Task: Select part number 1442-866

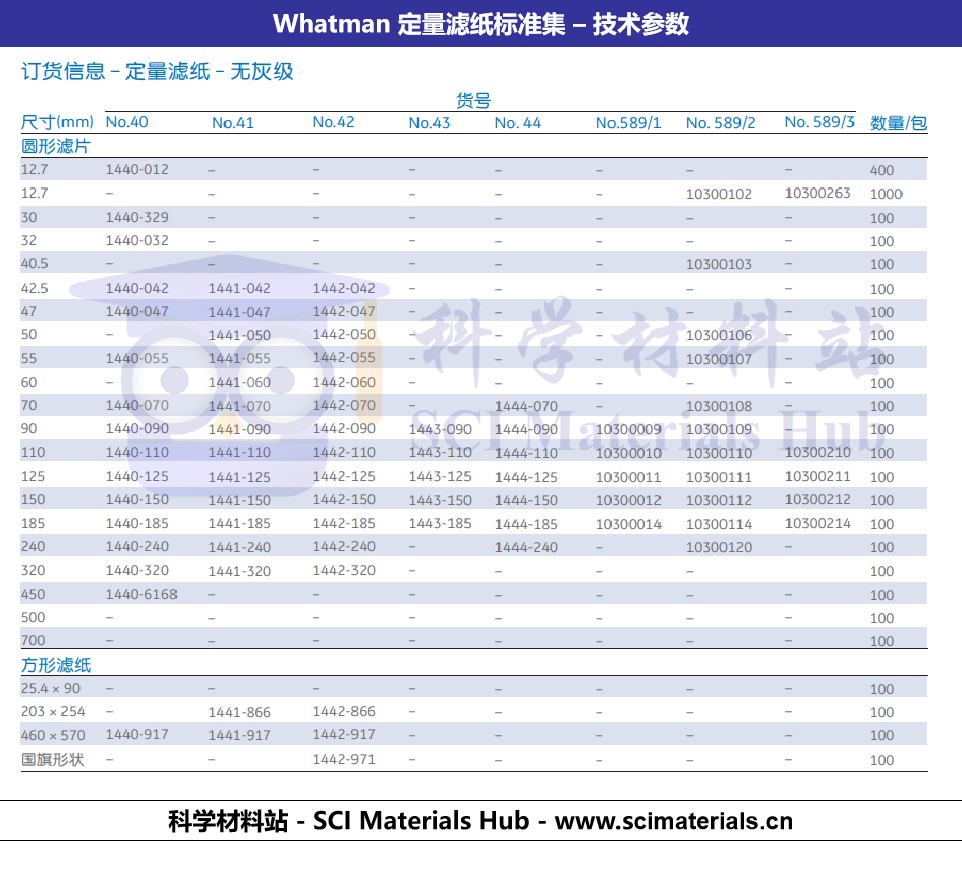Action: [344, 712]
